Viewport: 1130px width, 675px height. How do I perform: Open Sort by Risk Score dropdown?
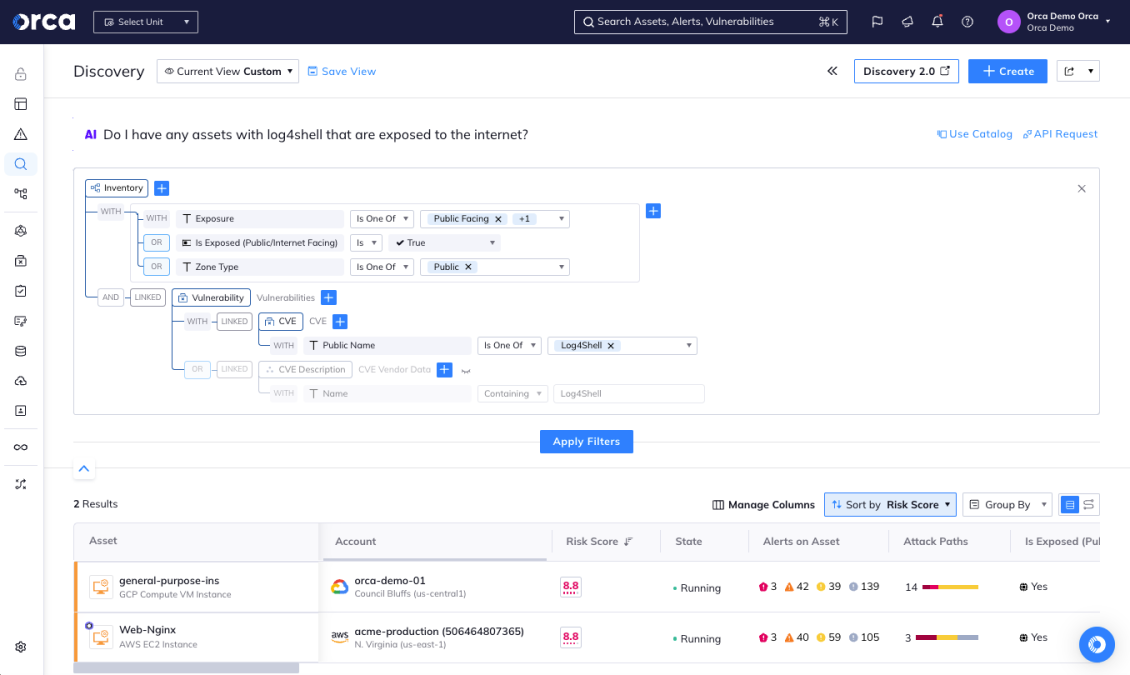click(890, 505)
